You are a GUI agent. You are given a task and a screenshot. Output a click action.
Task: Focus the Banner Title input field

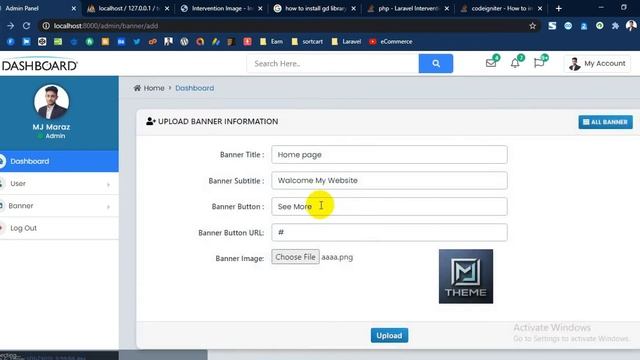pyautogui.click(x=389, y=155)
